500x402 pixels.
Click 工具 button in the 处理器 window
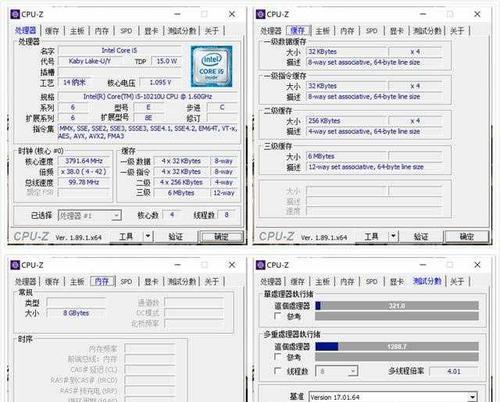click(x=126, y=236)
